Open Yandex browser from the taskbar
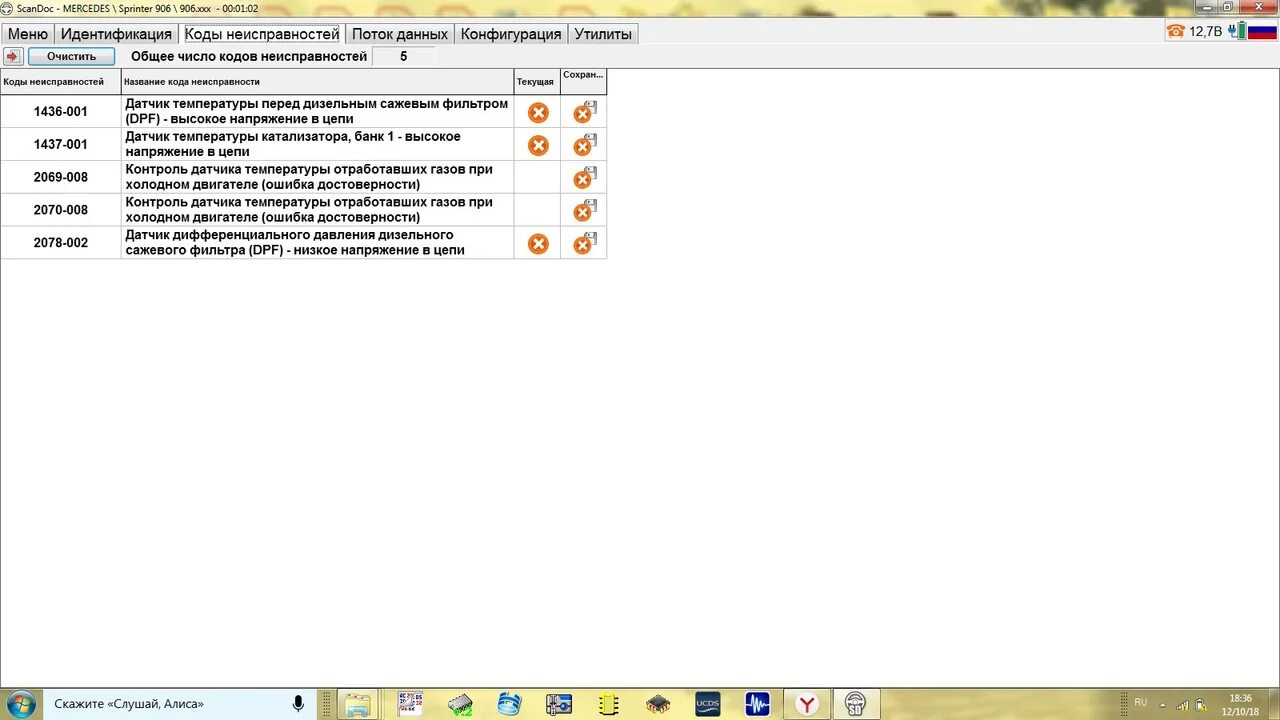 (806, 704)
